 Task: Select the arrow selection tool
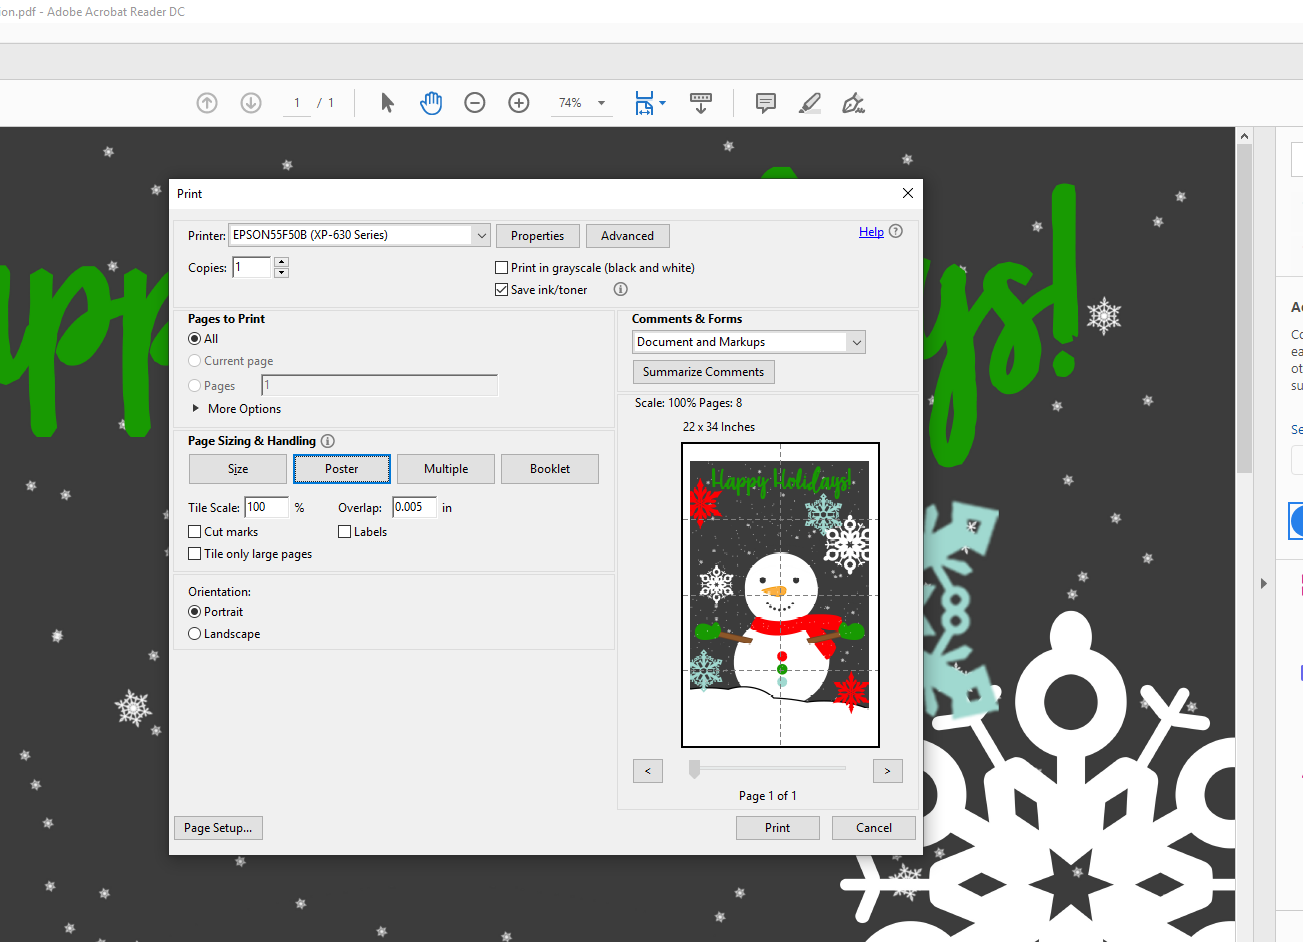point(388,103)
